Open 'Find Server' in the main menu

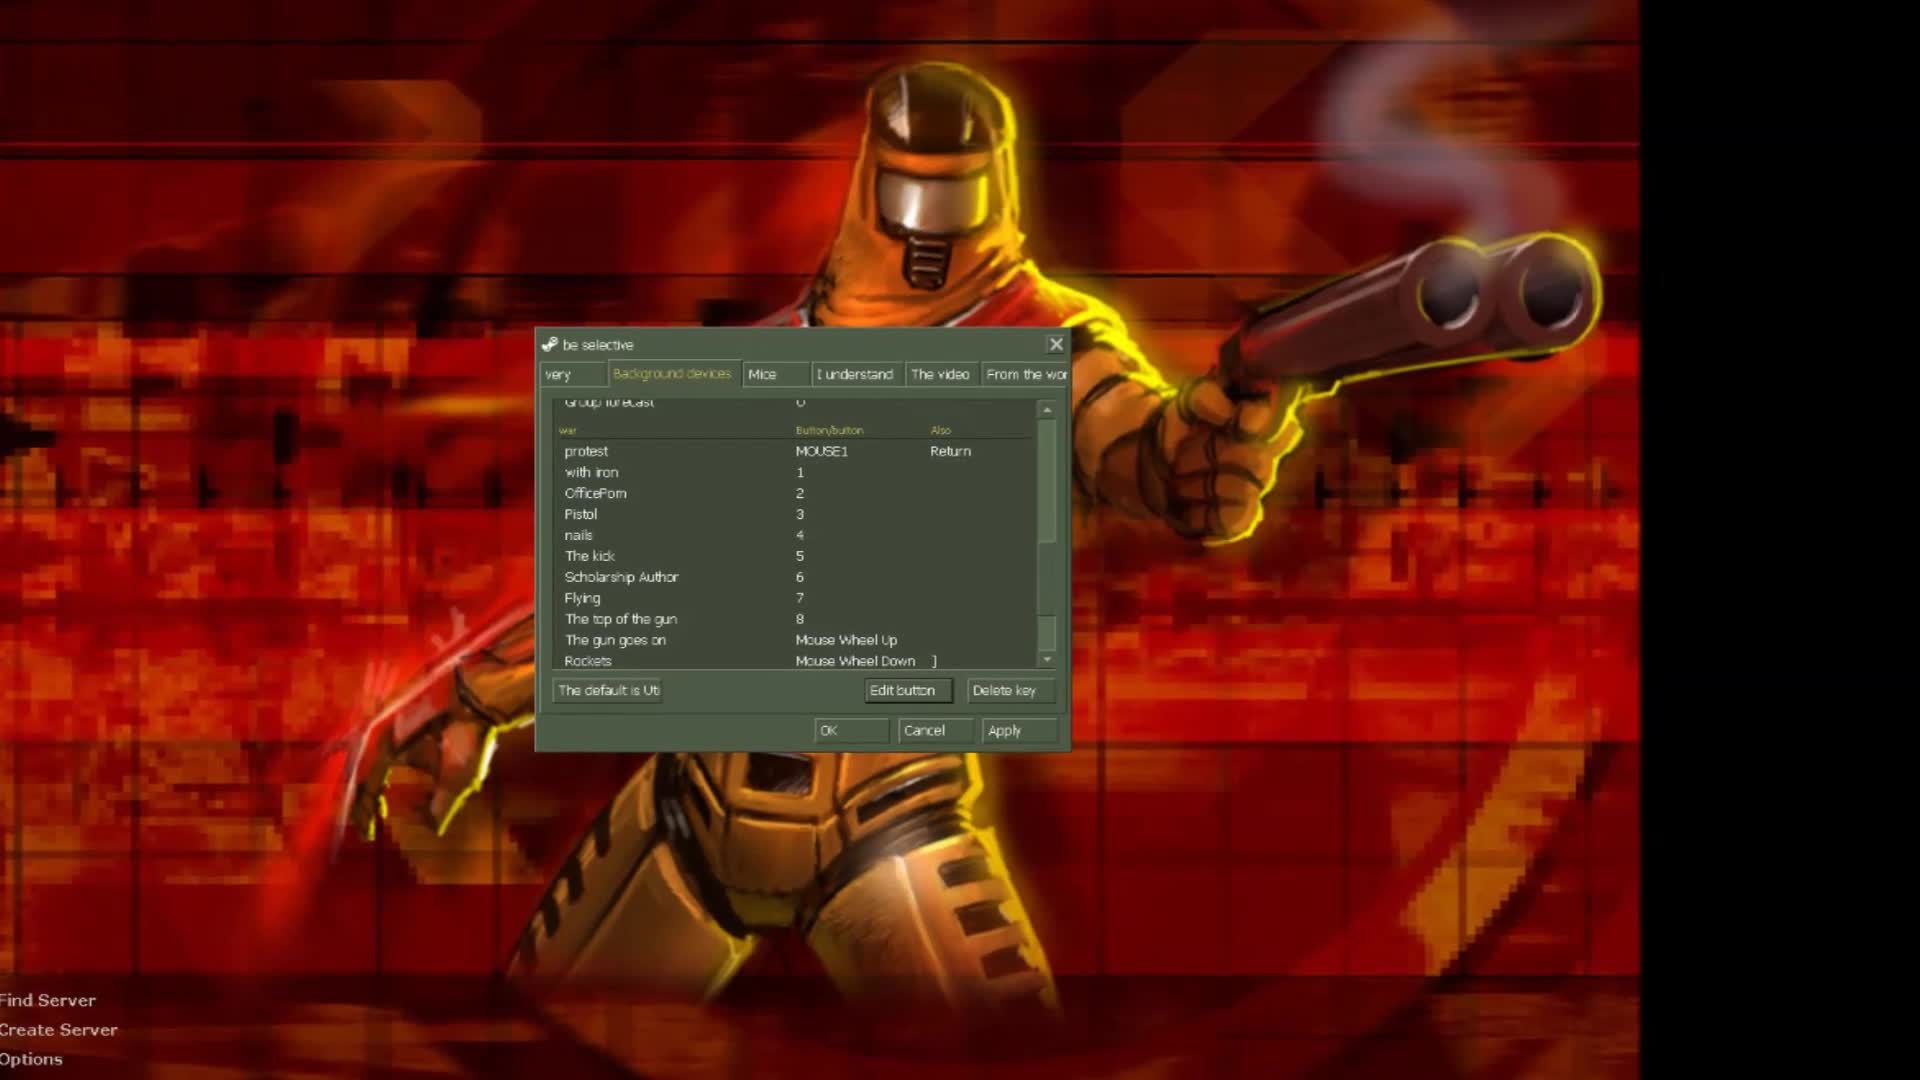(x=48, y=1000)
